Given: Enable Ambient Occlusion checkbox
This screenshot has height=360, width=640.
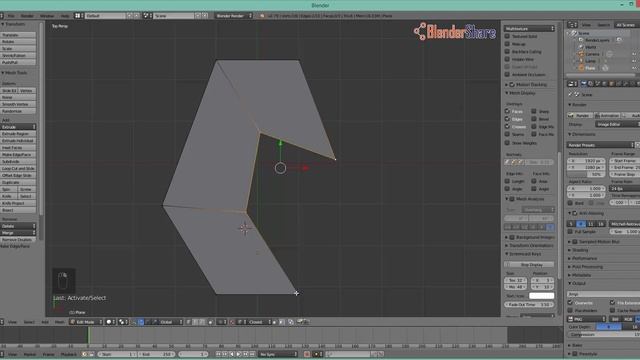Looking at the screenshot, I should click(507, 74).
